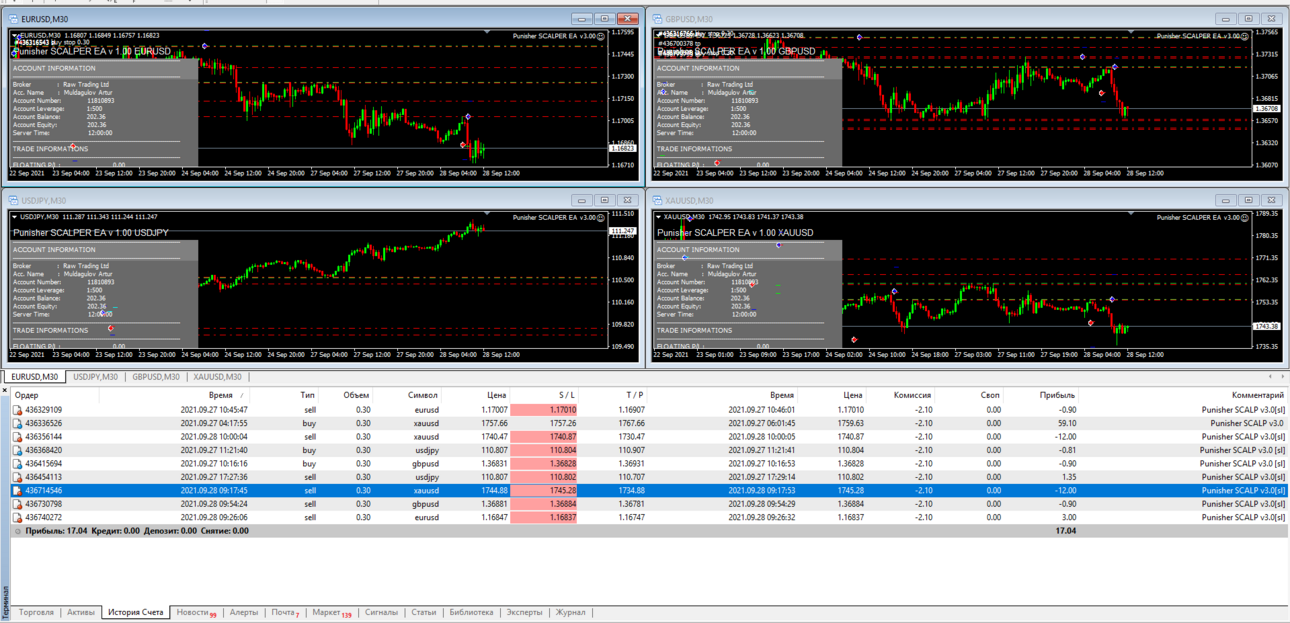Open the Библиотека tab
This screenshot has height=623, width=1290.
(471, 612)
